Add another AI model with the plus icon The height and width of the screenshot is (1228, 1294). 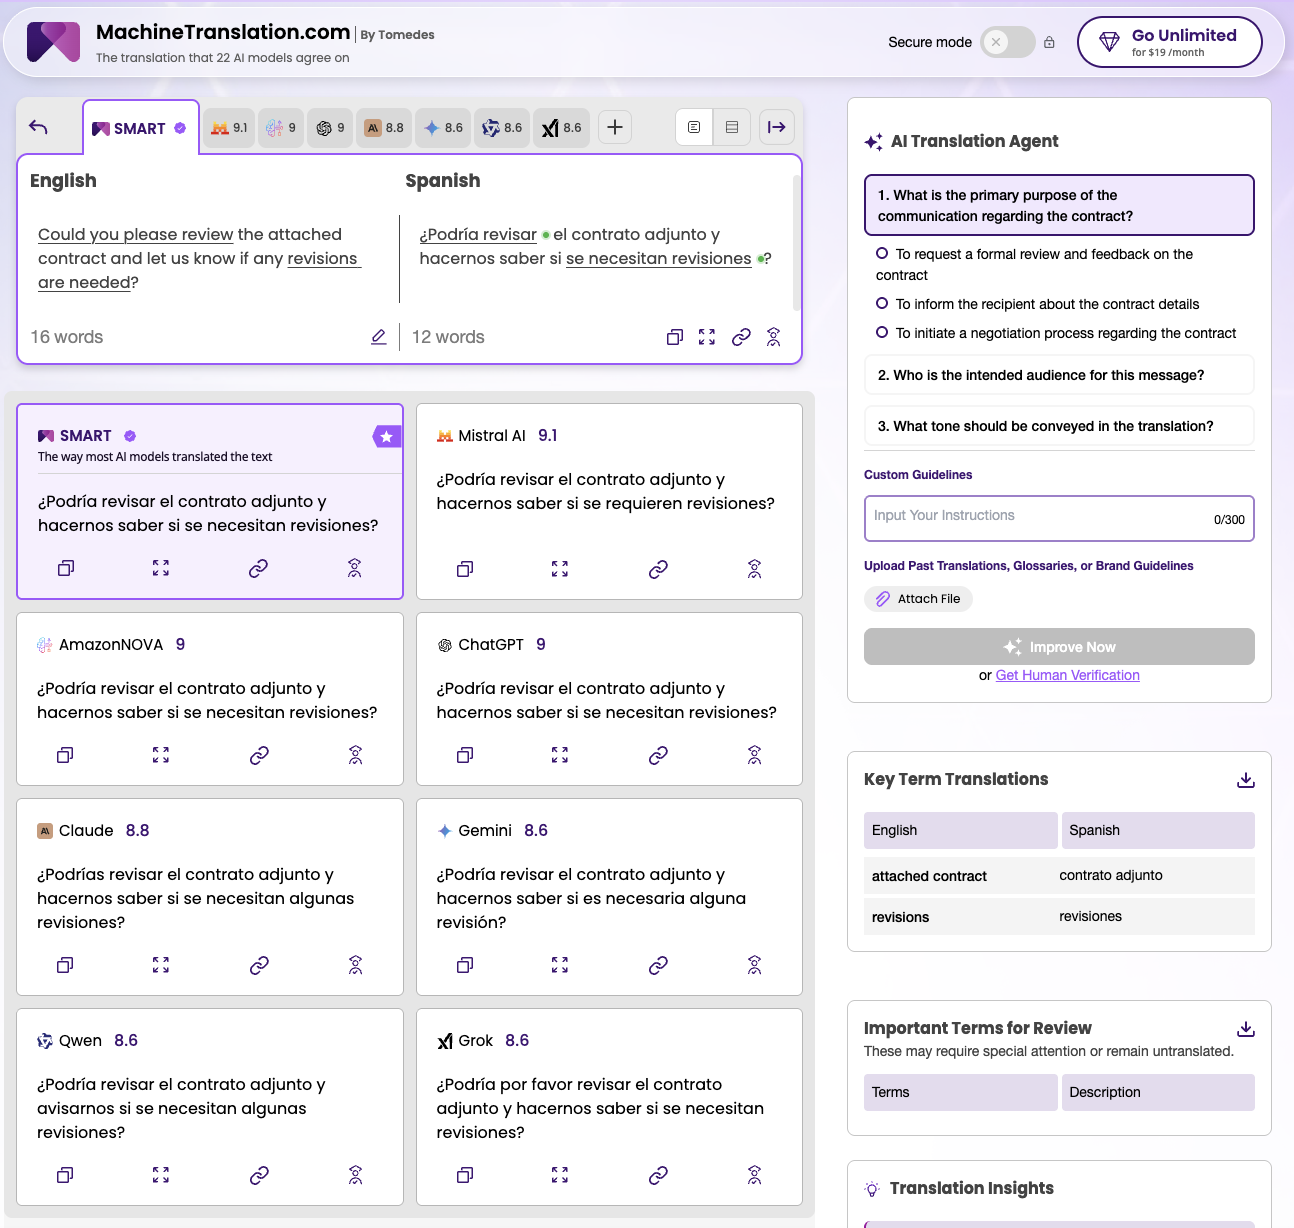tap(615, 127)
